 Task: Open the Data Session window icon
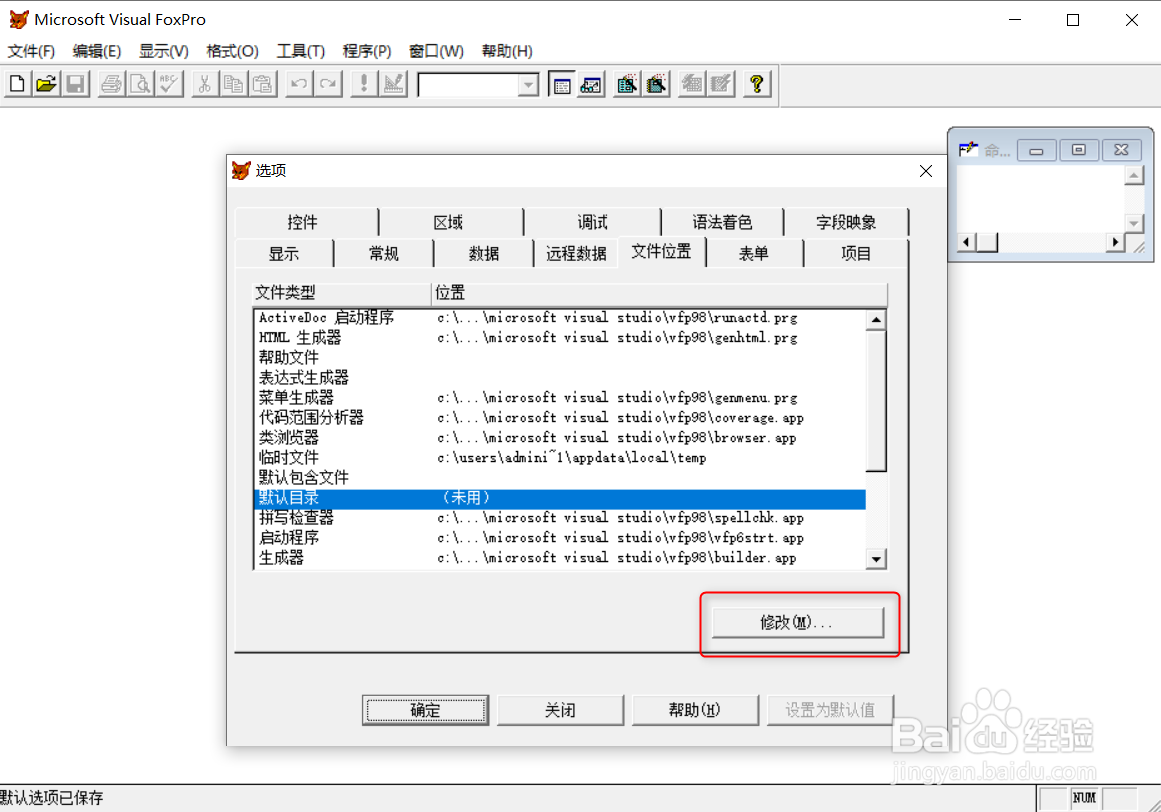pyautogui.click(x=591, y=84)
